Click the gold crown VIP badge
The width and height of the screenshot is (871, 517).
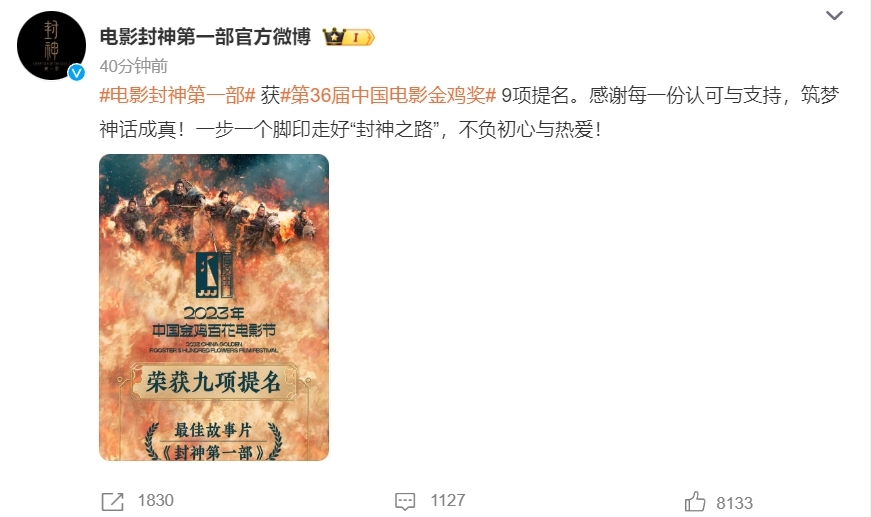pyautogui.click(x=349, y=37)
